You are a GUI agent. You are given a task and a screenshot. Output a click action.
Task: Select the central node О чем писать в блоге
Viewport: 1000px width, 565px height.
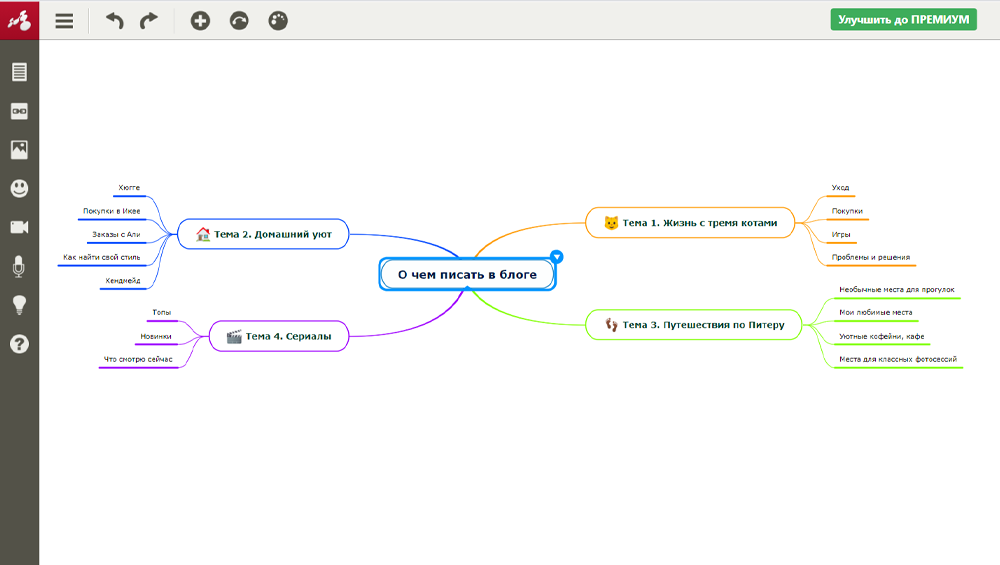pos(467,274)
